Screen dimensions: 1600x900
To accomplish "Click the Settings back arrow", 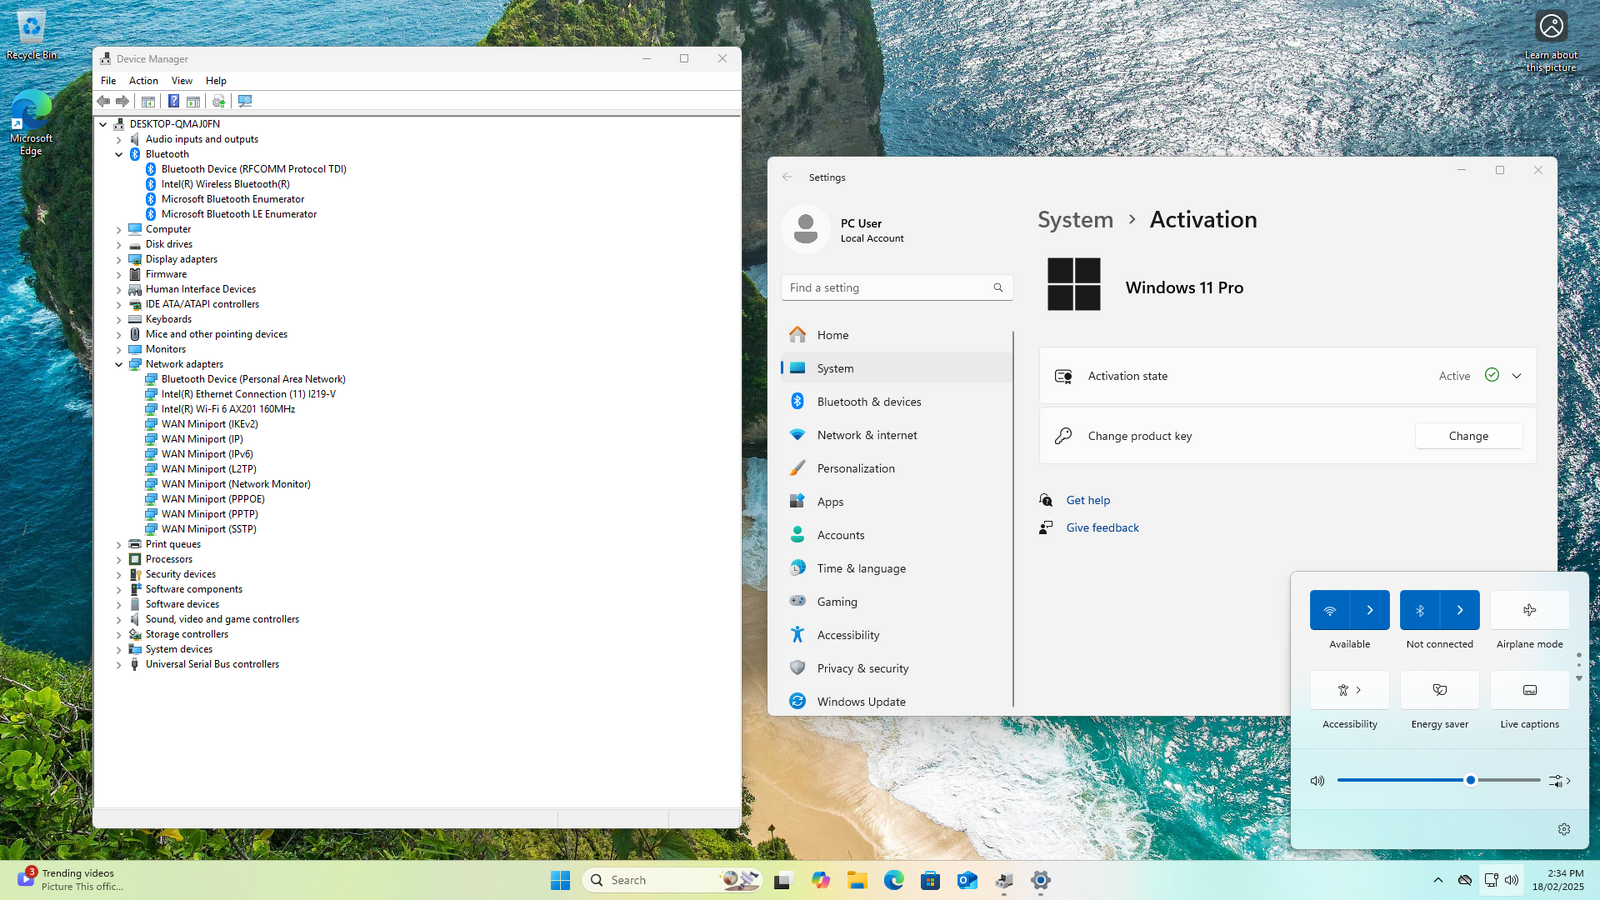I will (787, 177).
